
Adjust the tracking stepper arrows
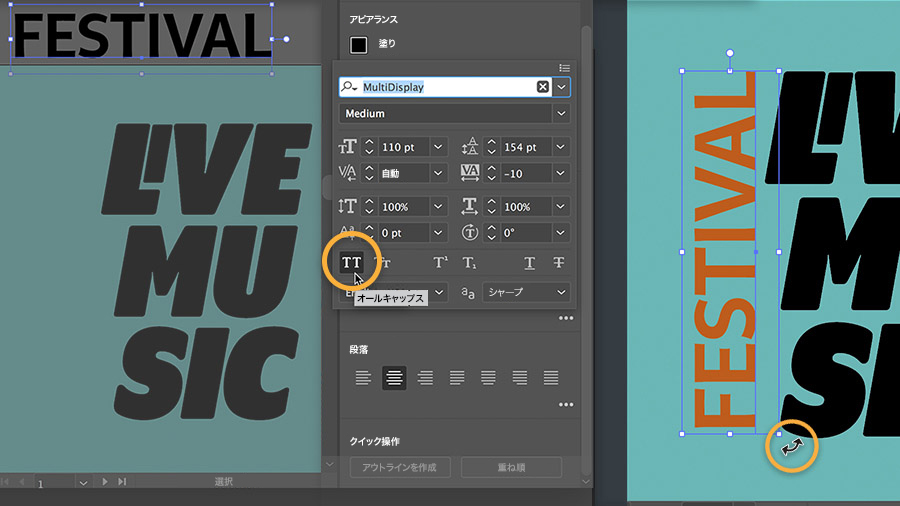click(491, 173)
